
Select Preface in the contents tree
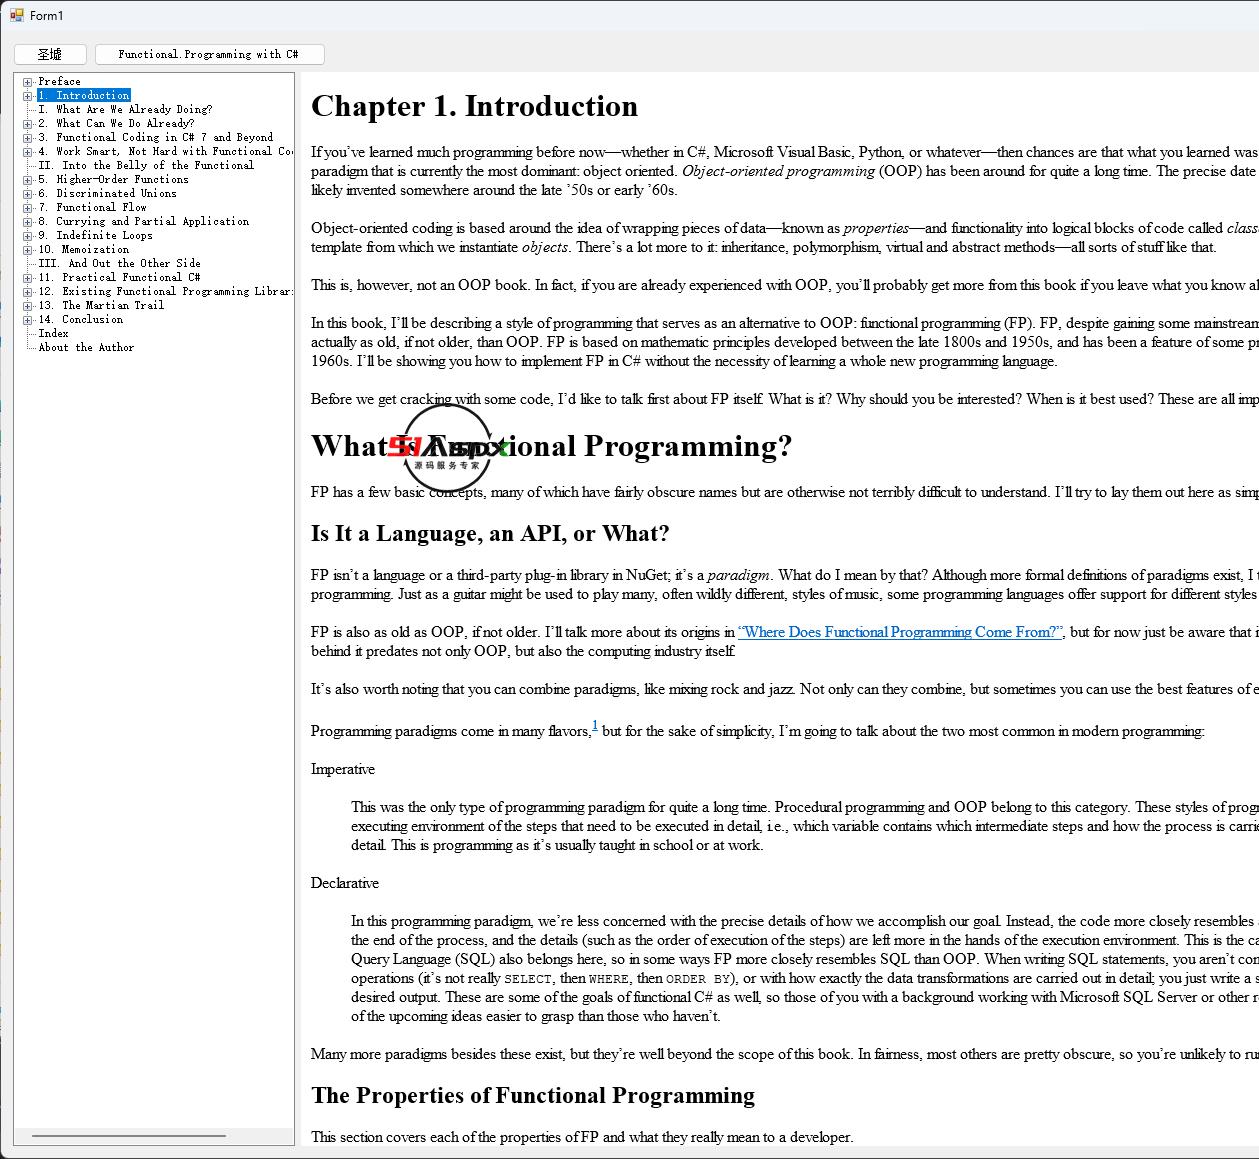60,82
